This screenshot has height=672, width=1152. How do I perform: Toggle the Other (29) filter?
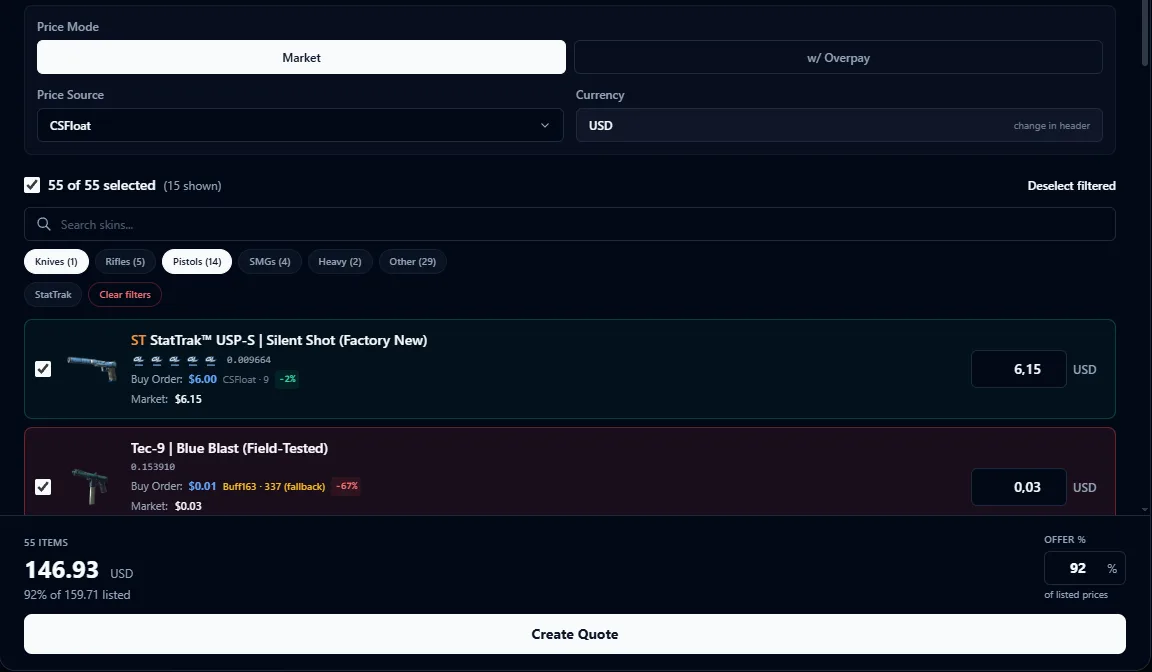point(412,261)
